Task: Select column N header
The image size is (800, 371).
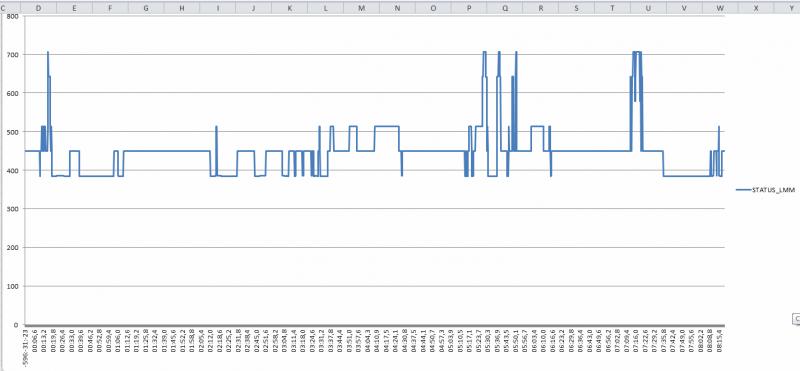Action: [x=397, y=8]
